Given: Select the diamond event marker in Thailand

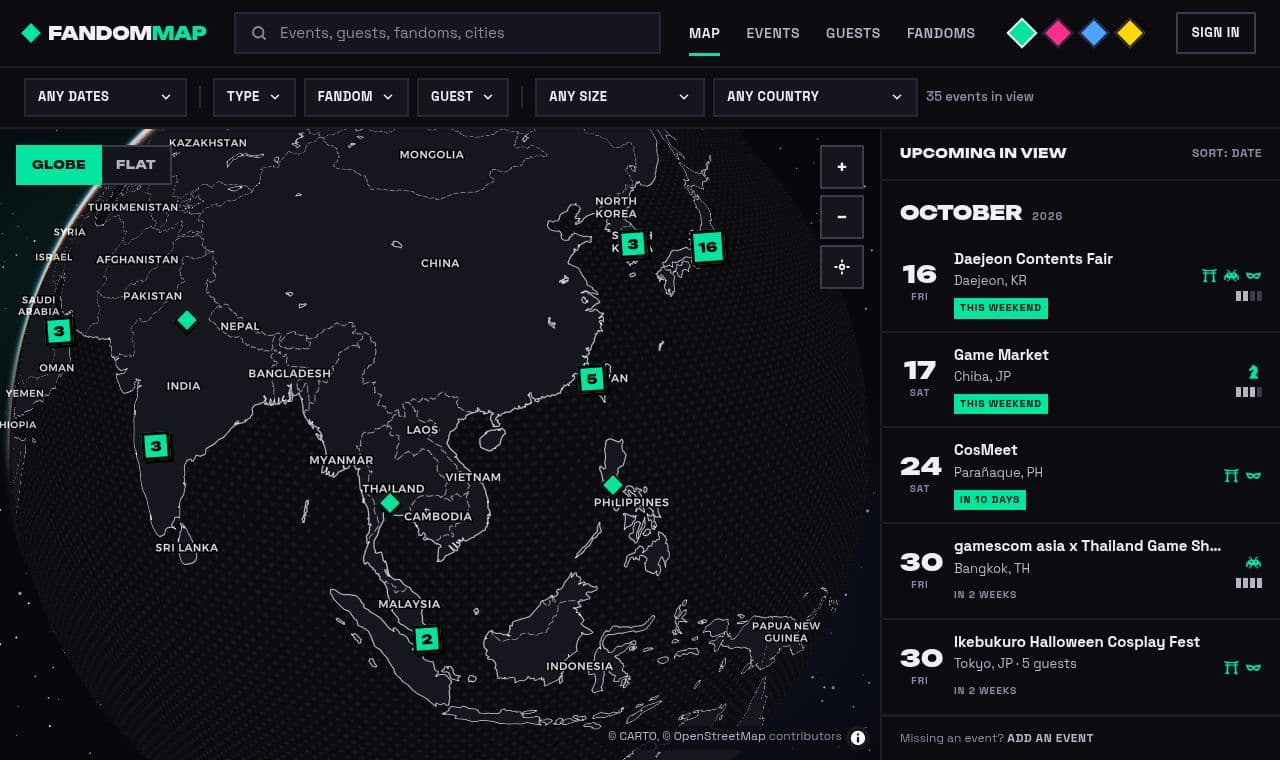Looking at the screenshot, I should click(x=390, y=503).
